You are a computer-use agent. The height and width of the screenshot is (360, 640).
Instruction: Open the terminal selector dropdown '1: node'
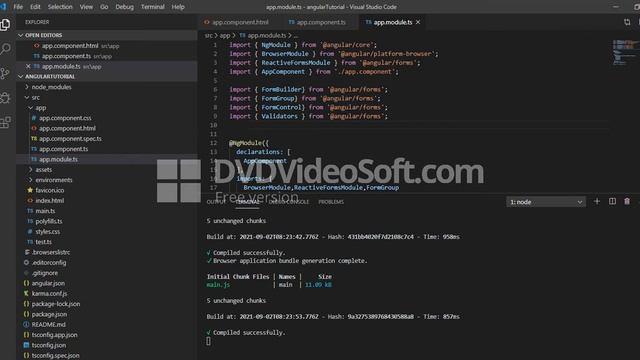pos(546,202)
